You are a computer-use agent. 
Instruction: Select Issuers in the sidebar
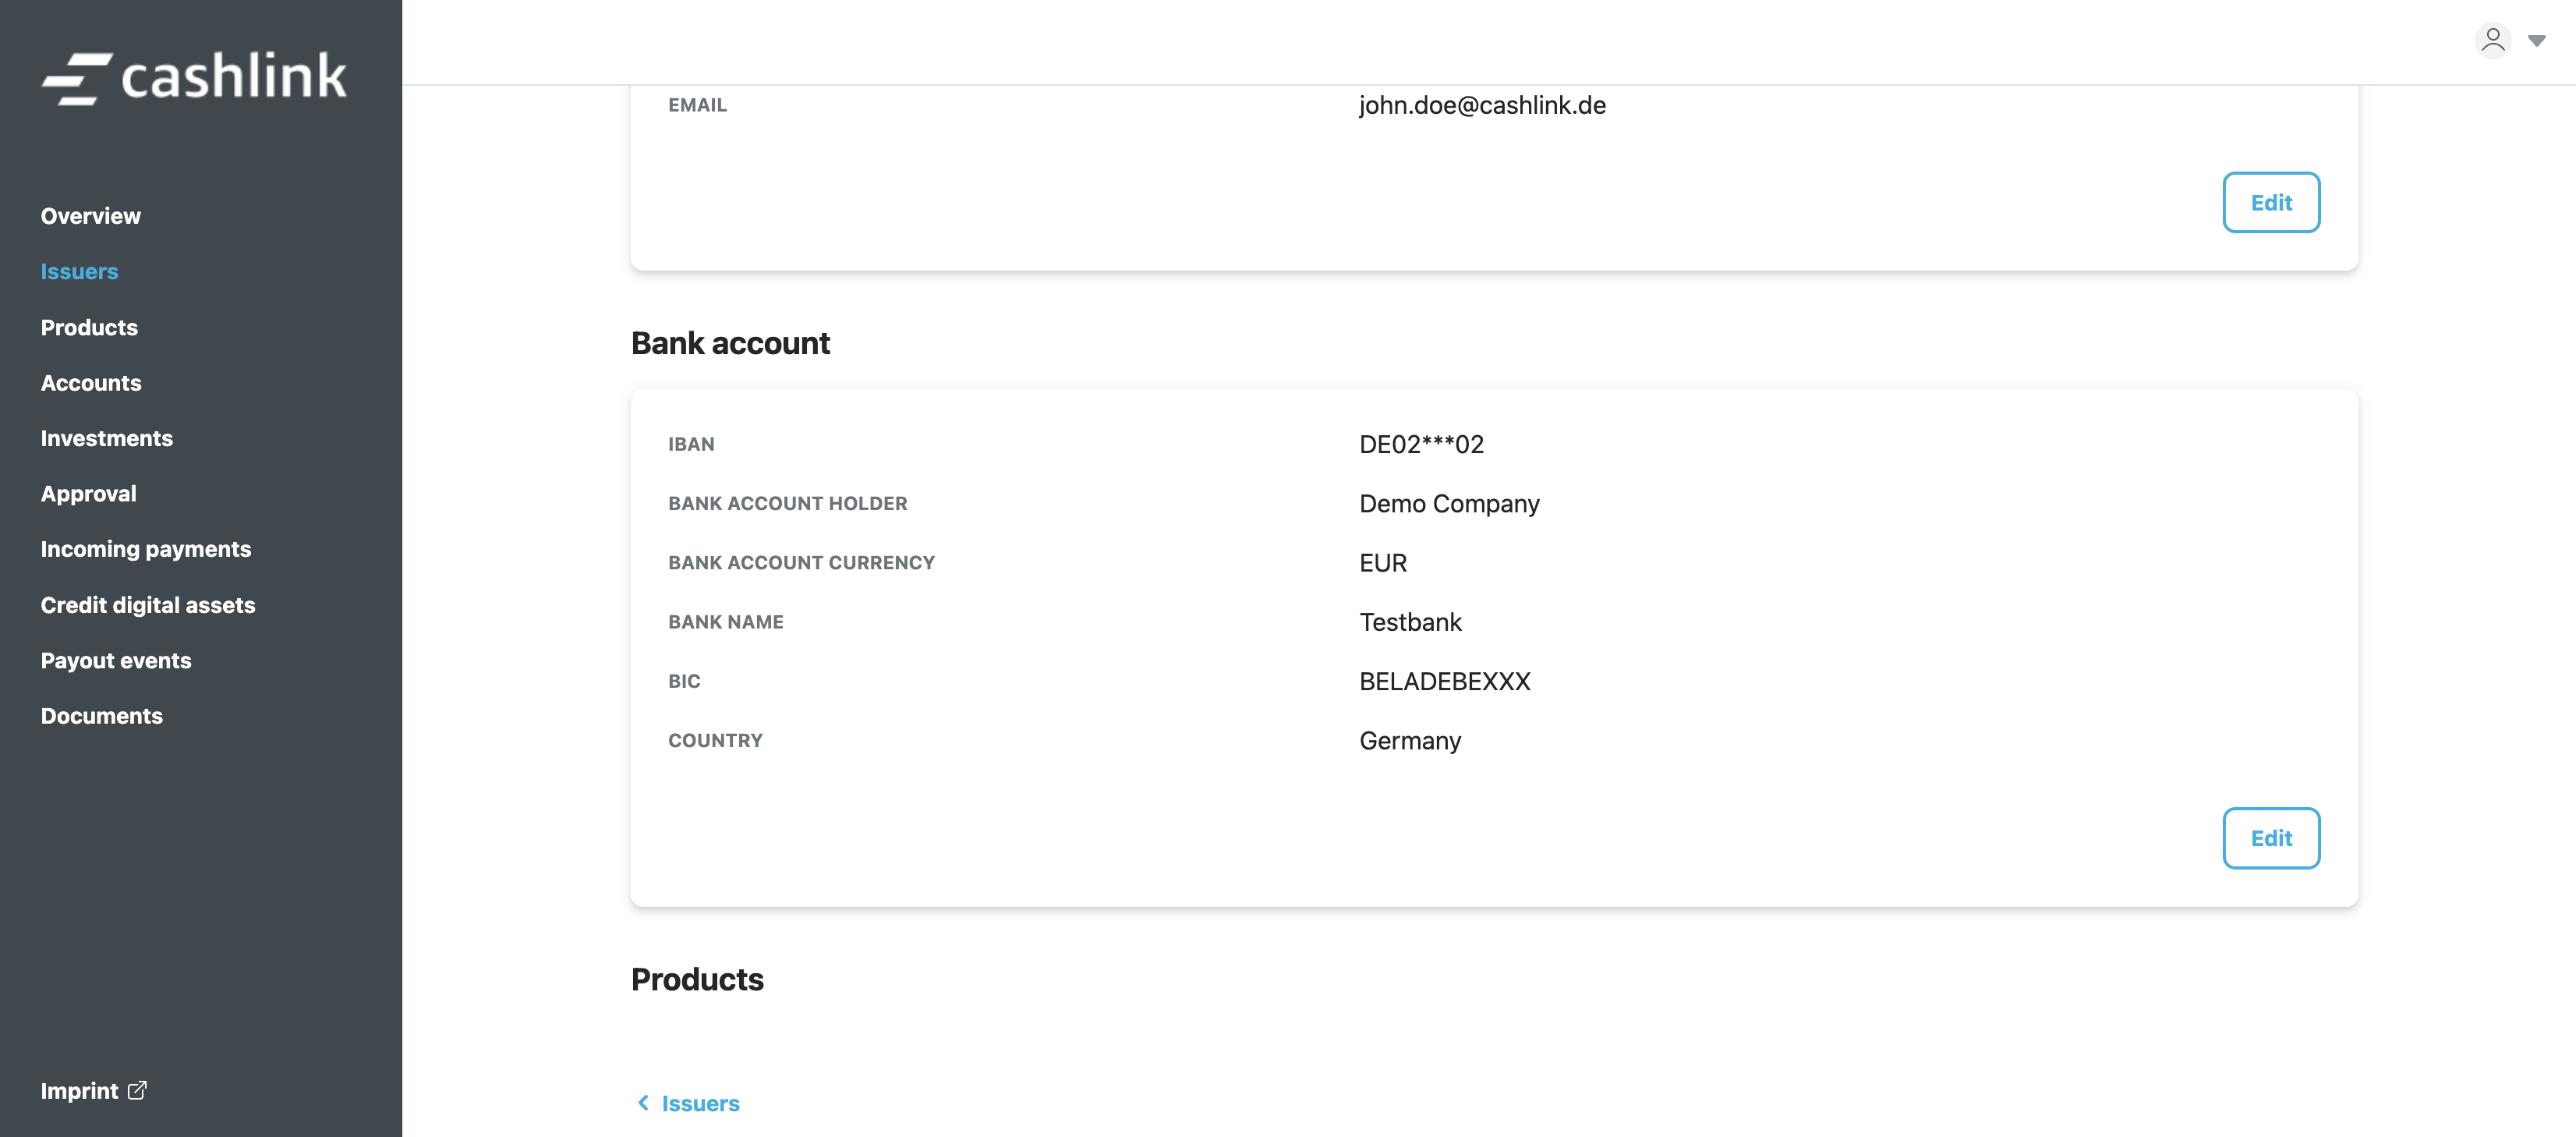click(79, 272)
